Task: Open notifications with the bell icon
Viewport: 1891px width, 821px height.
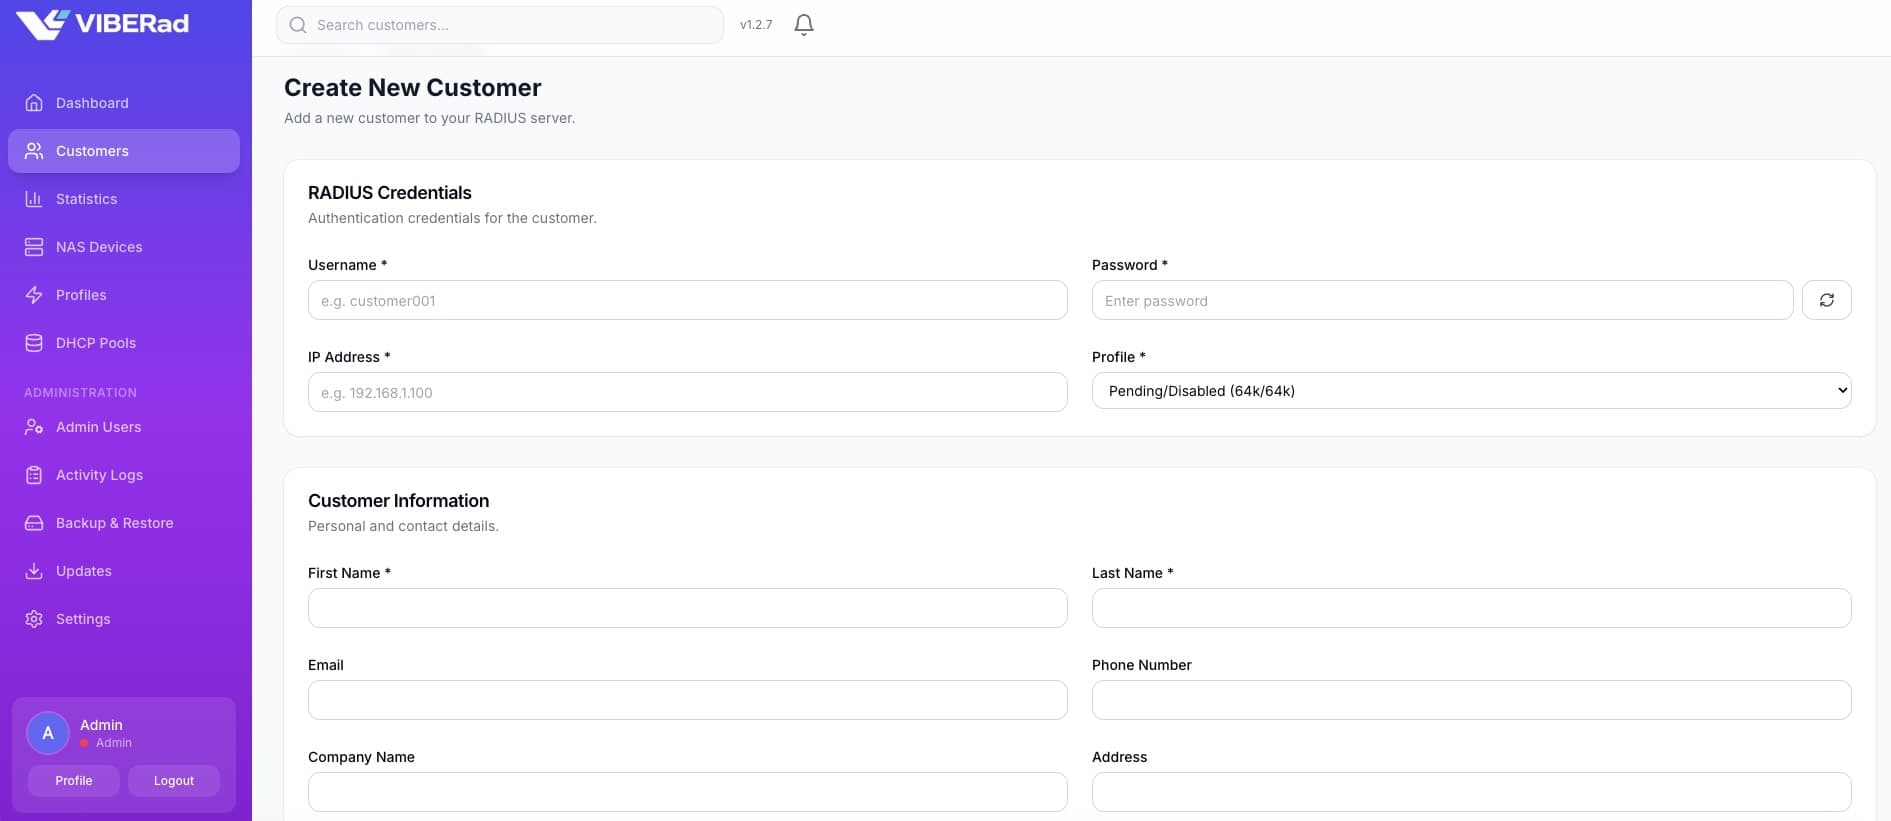Action: (804, 25)
